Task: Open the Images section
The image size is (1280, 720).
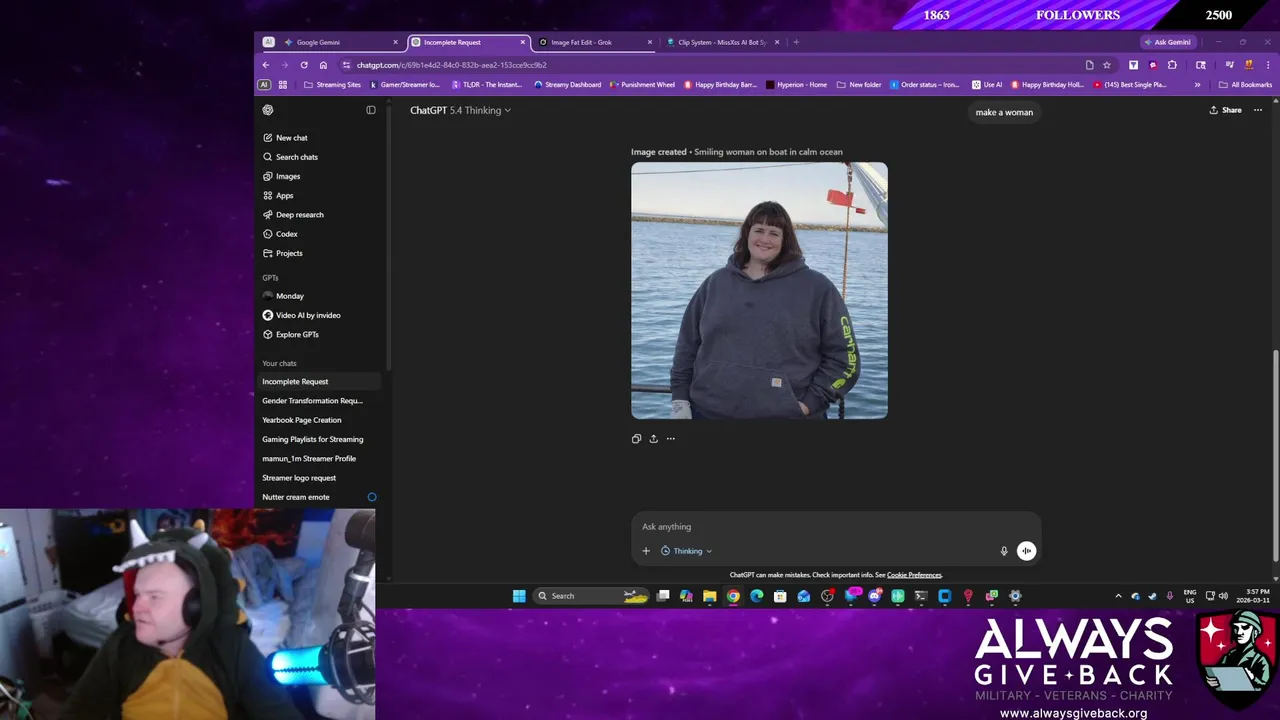Action: 320,176
